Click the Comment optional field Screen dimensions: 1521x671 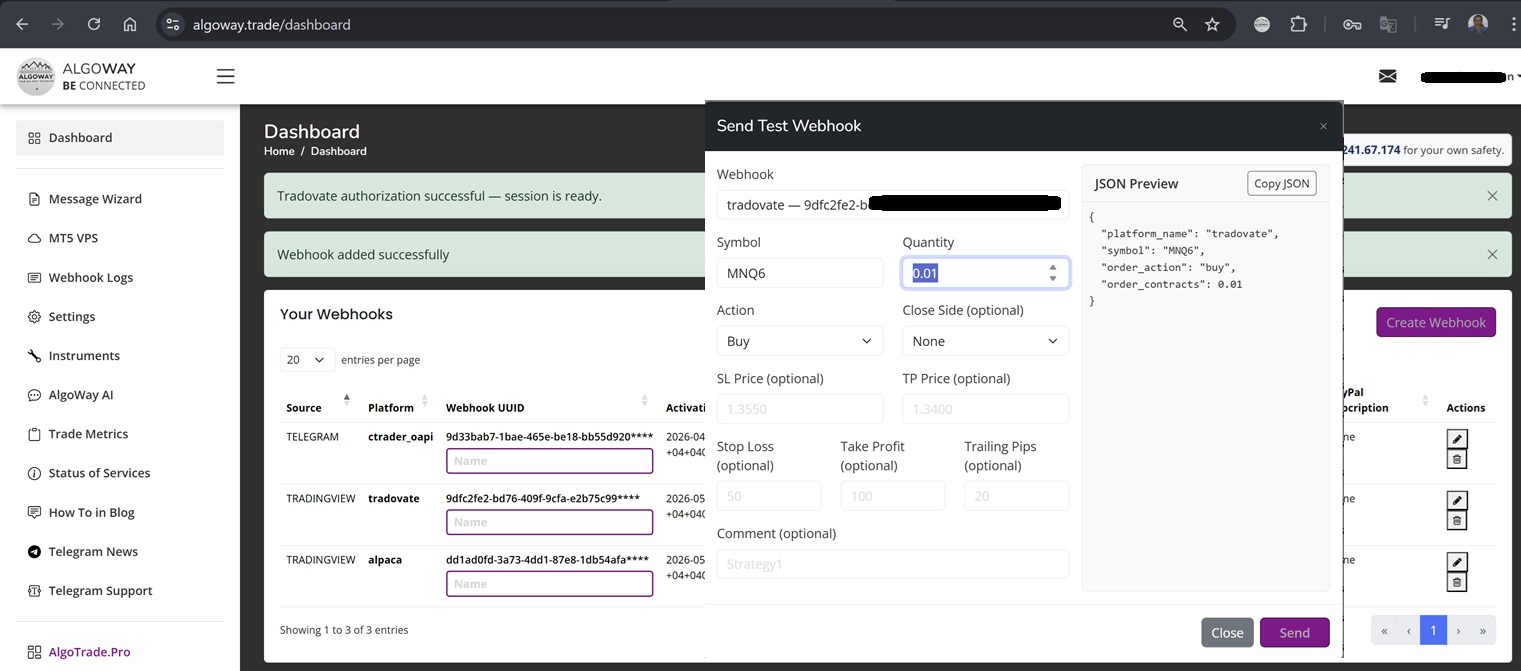pos(893,564)
